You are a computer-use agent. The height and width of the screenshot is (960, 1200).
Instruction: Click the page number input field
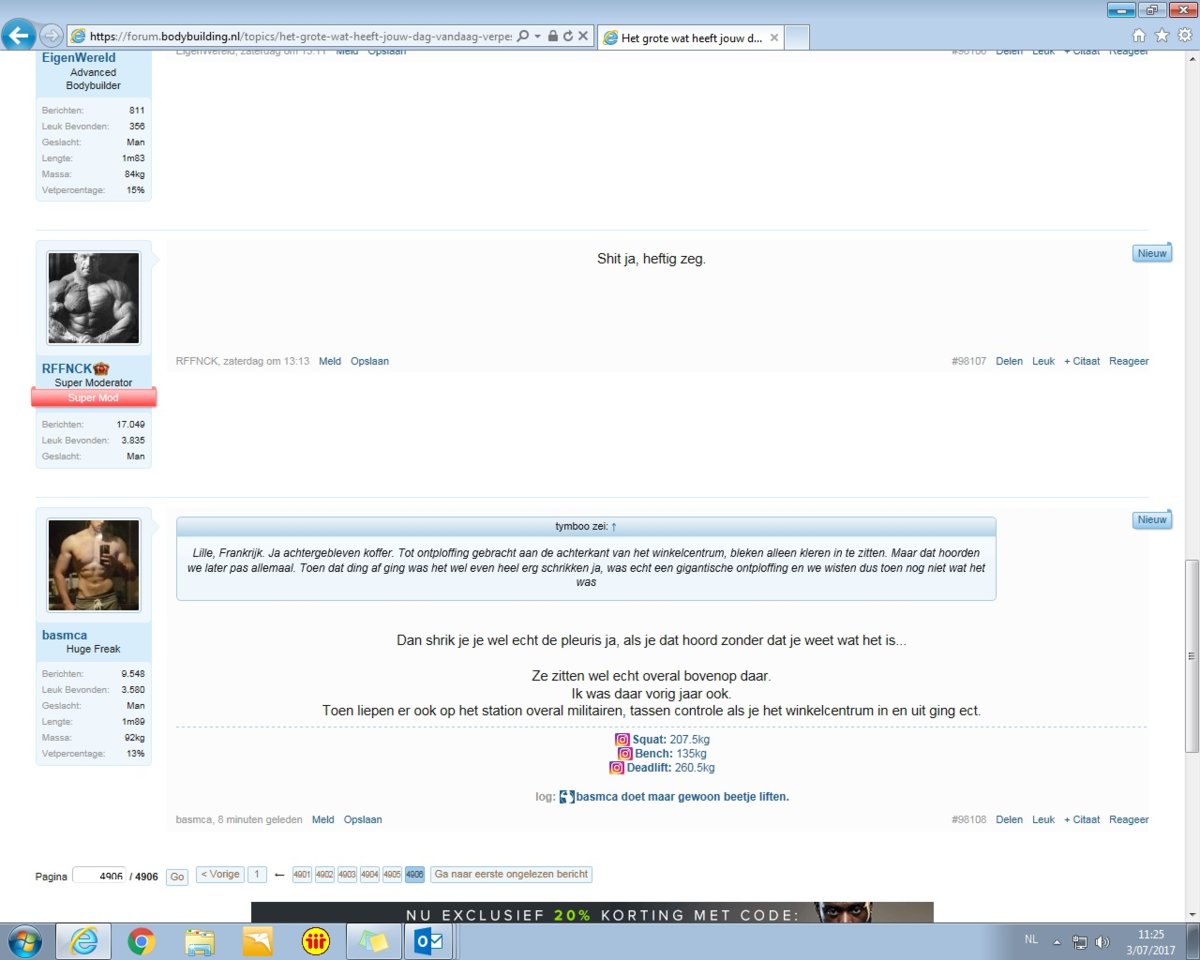pos(99,876)
